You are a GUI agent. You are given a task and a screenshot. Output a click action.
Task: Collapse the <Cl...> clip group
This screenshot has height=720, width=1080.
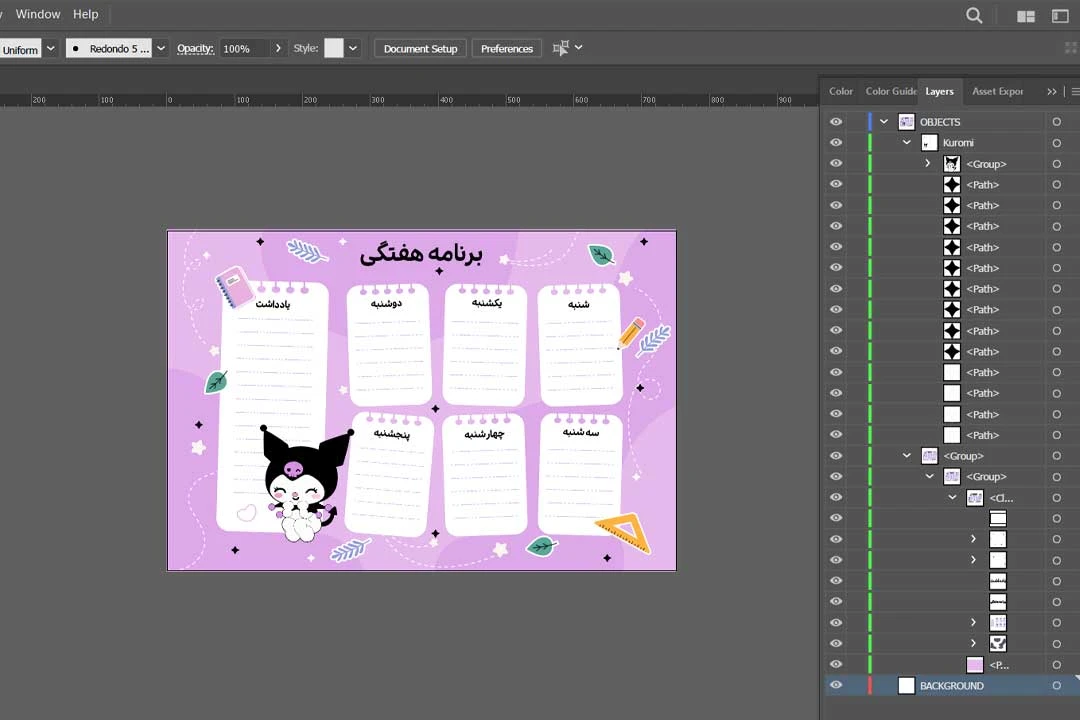952,497
